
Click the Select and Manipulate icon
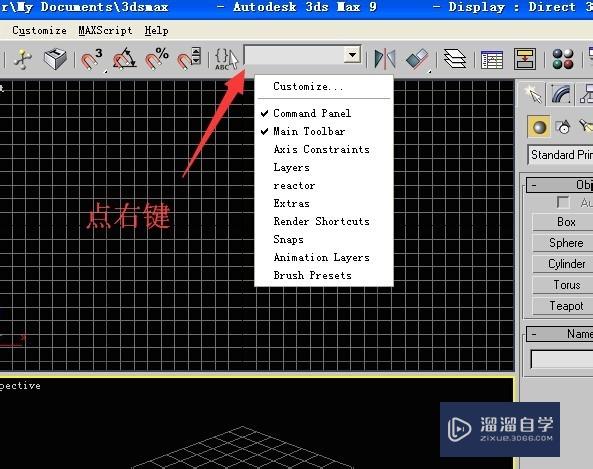[x=22, y=59]
